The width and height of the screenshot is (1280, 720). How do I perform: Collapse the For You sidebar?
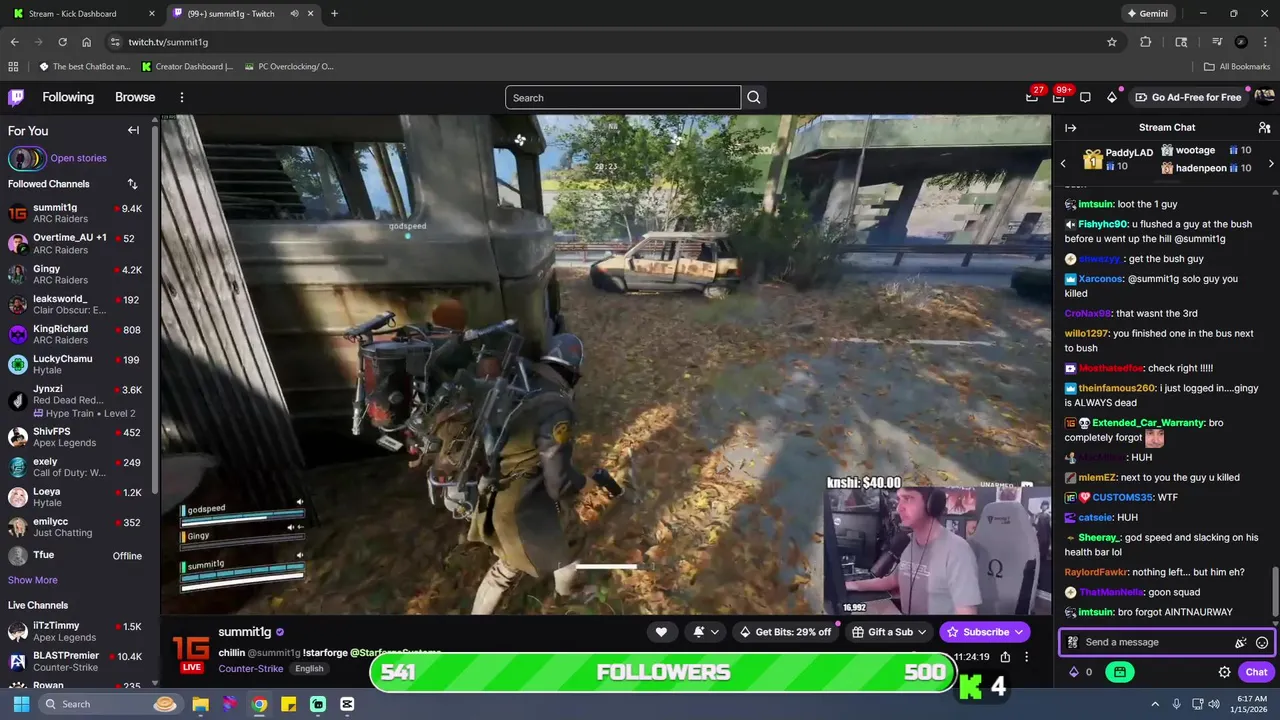(x=133, y=130)
